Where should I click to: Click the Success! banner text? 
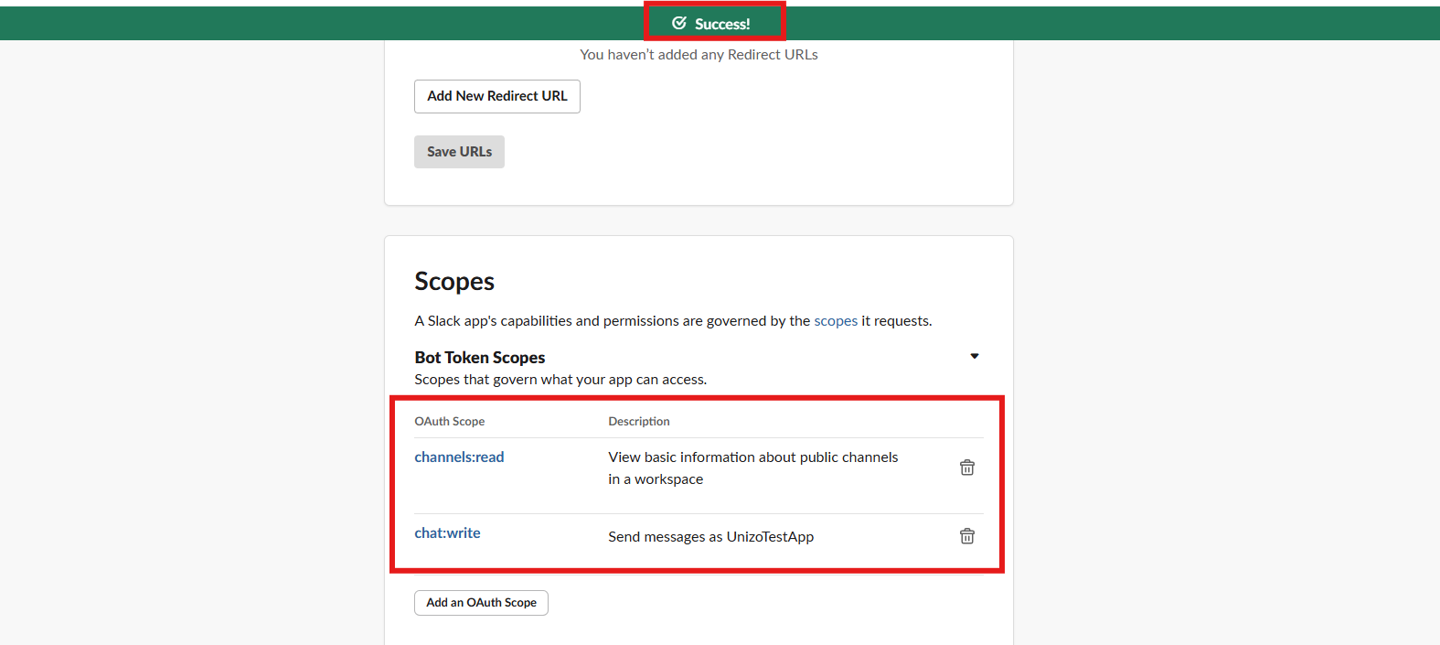(x=722, y=24)
